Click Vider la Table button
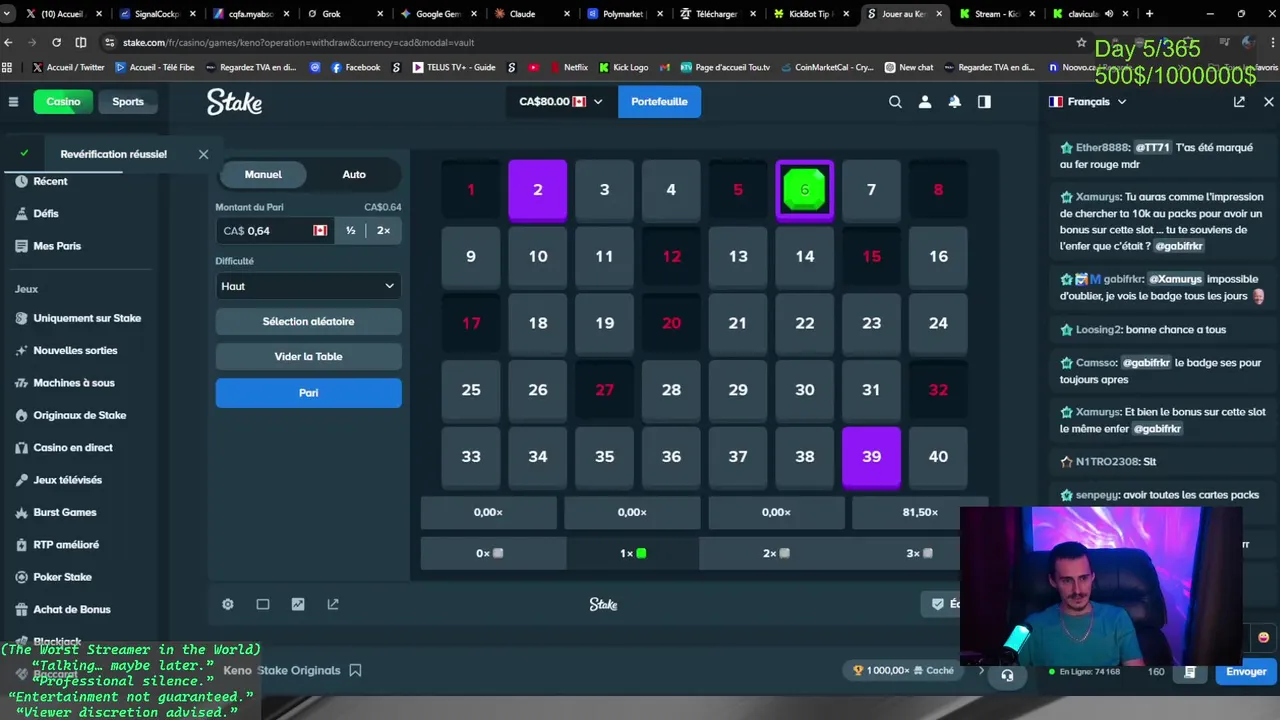The height and width of the screenshot is (720, 1280). [308, 356]
